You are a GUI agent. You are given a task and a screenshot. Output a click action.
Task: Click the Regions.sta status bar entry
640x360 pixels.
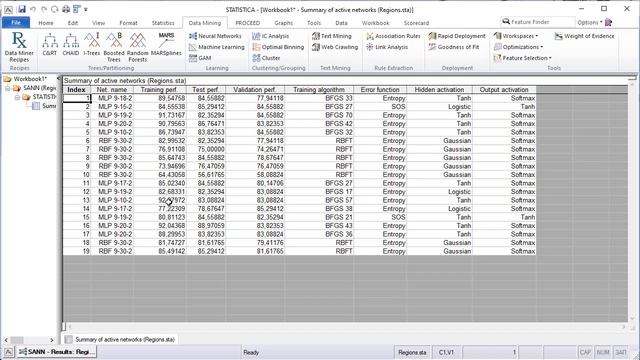pos(412,352)
